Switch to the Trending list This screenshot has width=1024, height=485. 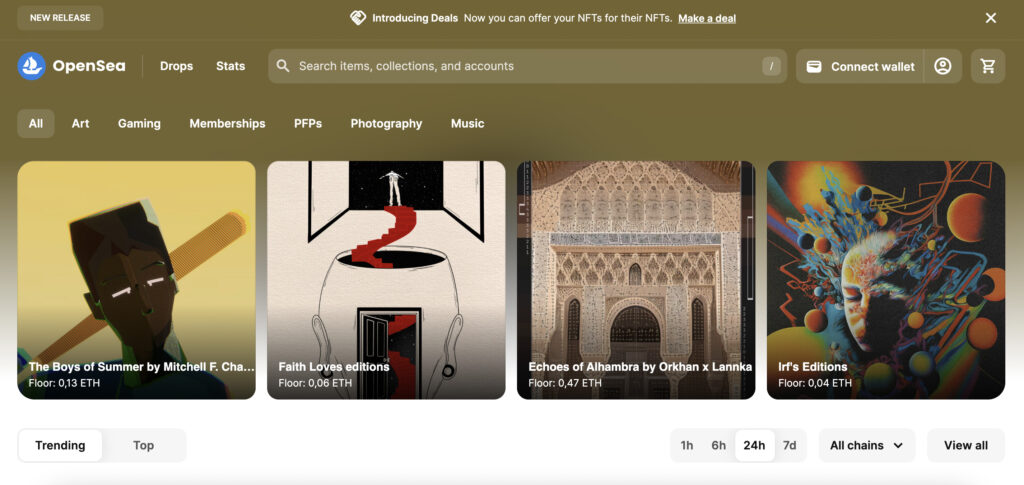[x=60, y=445]
